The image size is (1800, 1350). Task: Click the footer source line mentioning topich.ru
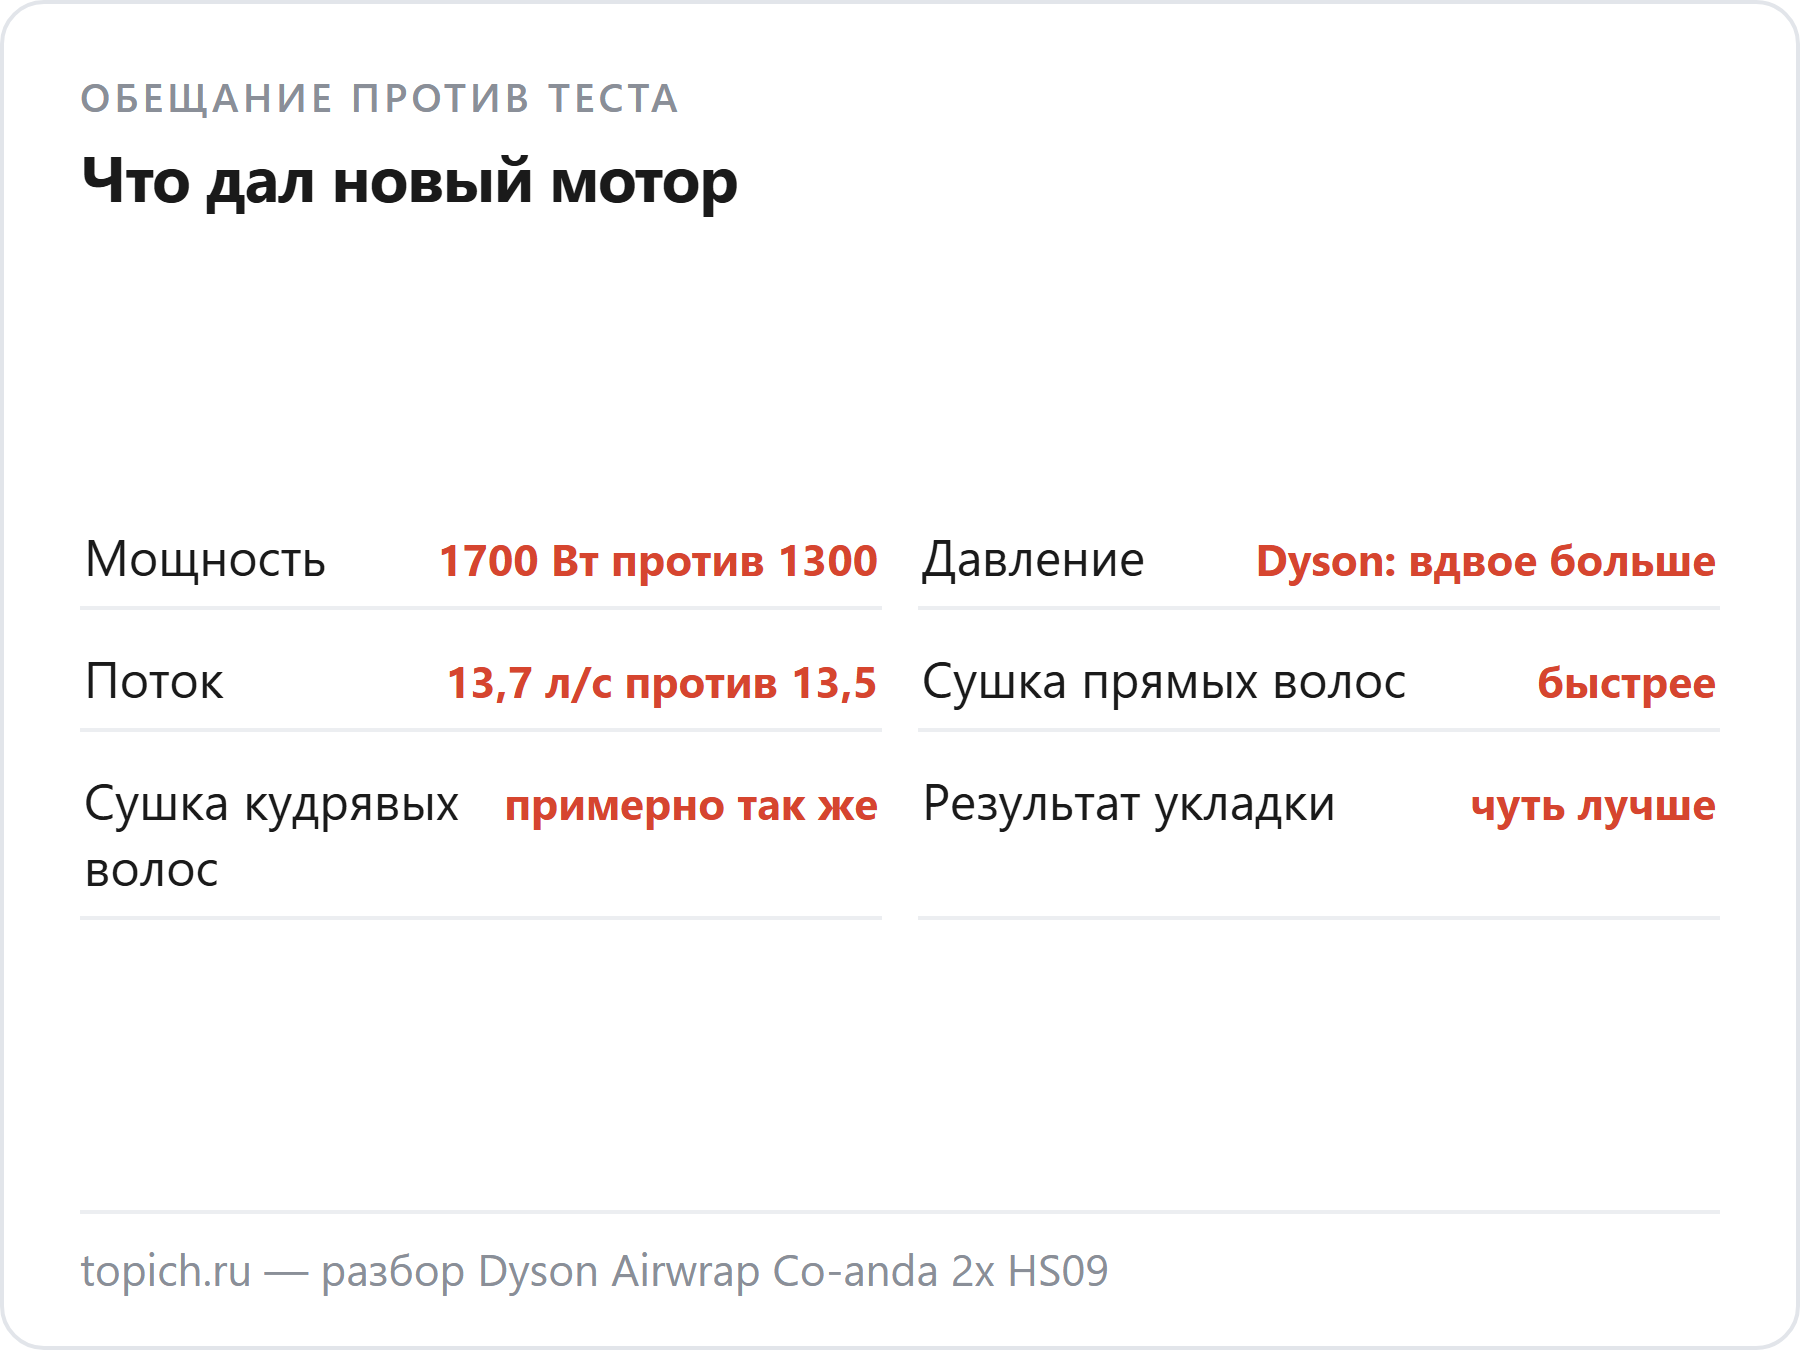pos(595,1271)
